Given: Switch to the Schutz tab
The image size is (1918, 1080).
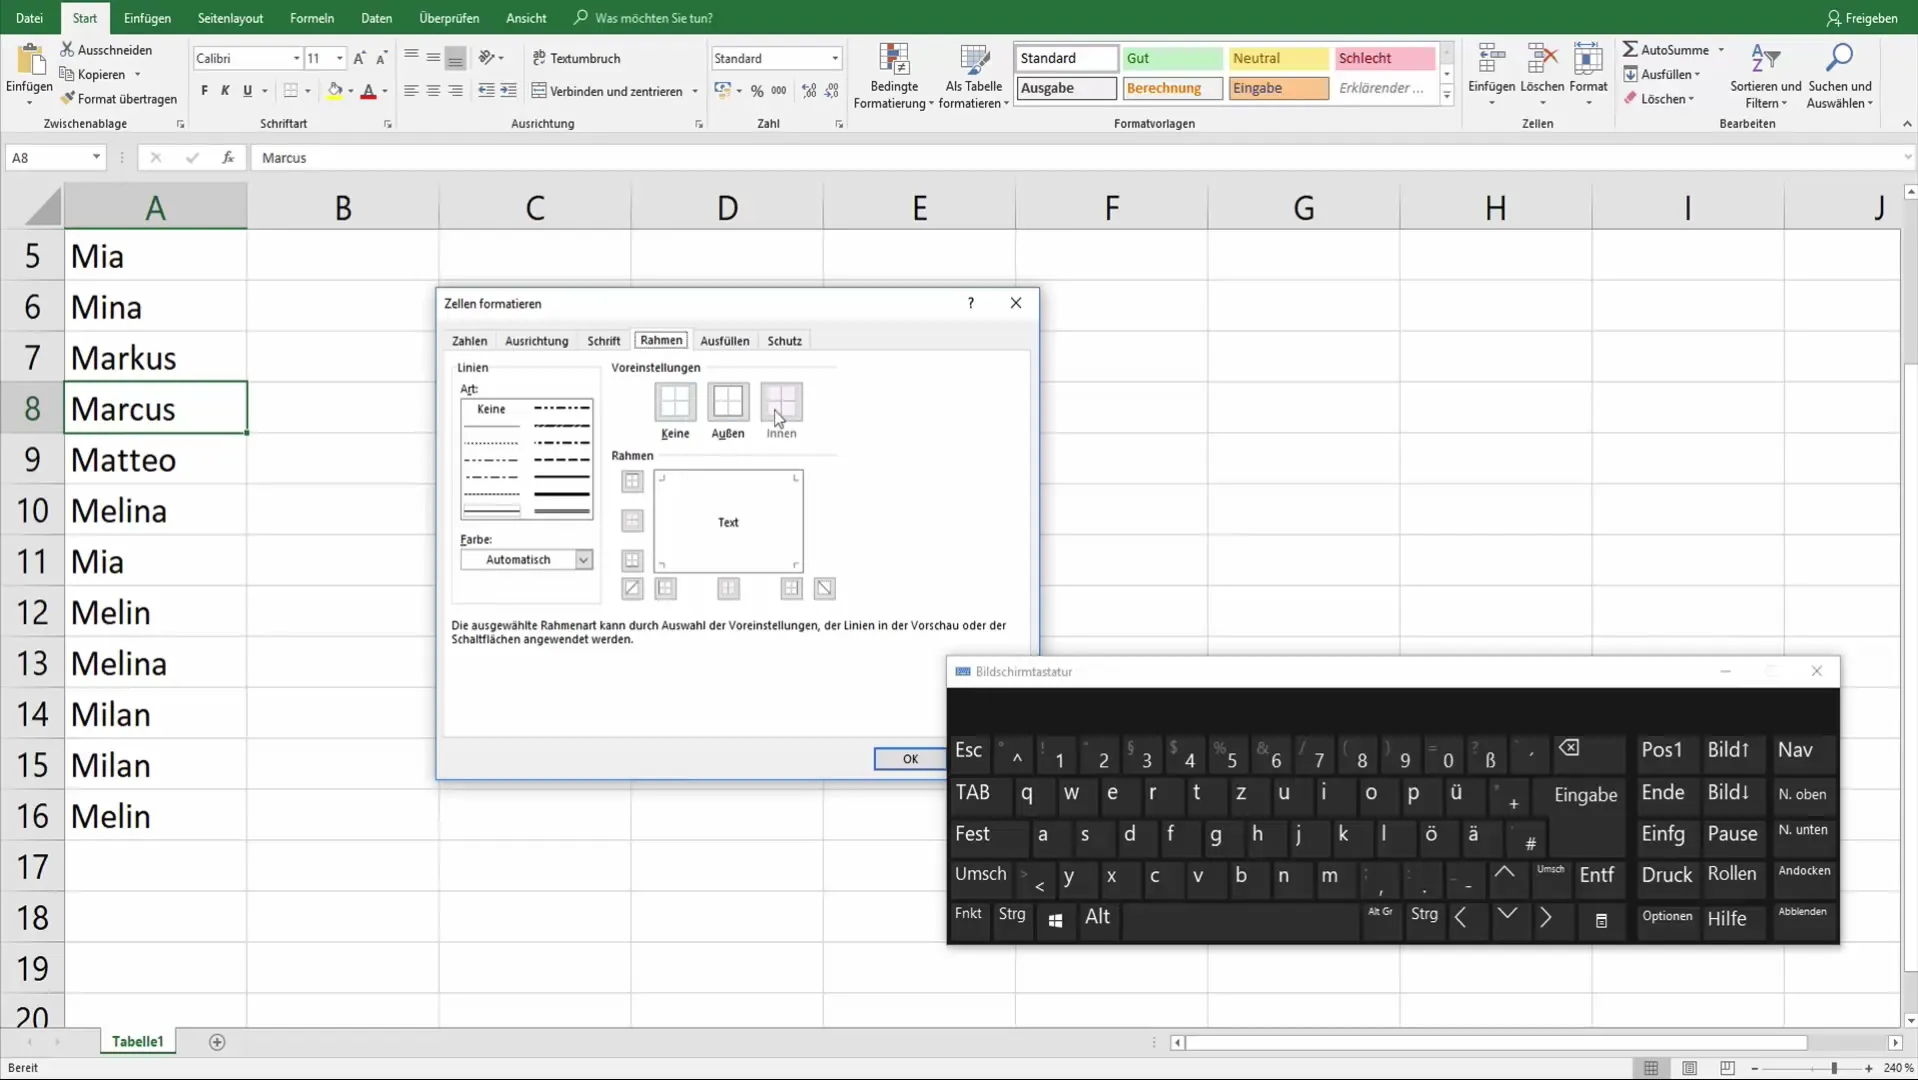Looking at the screenshot, I should pyautogui.click(x=785, y=341).
